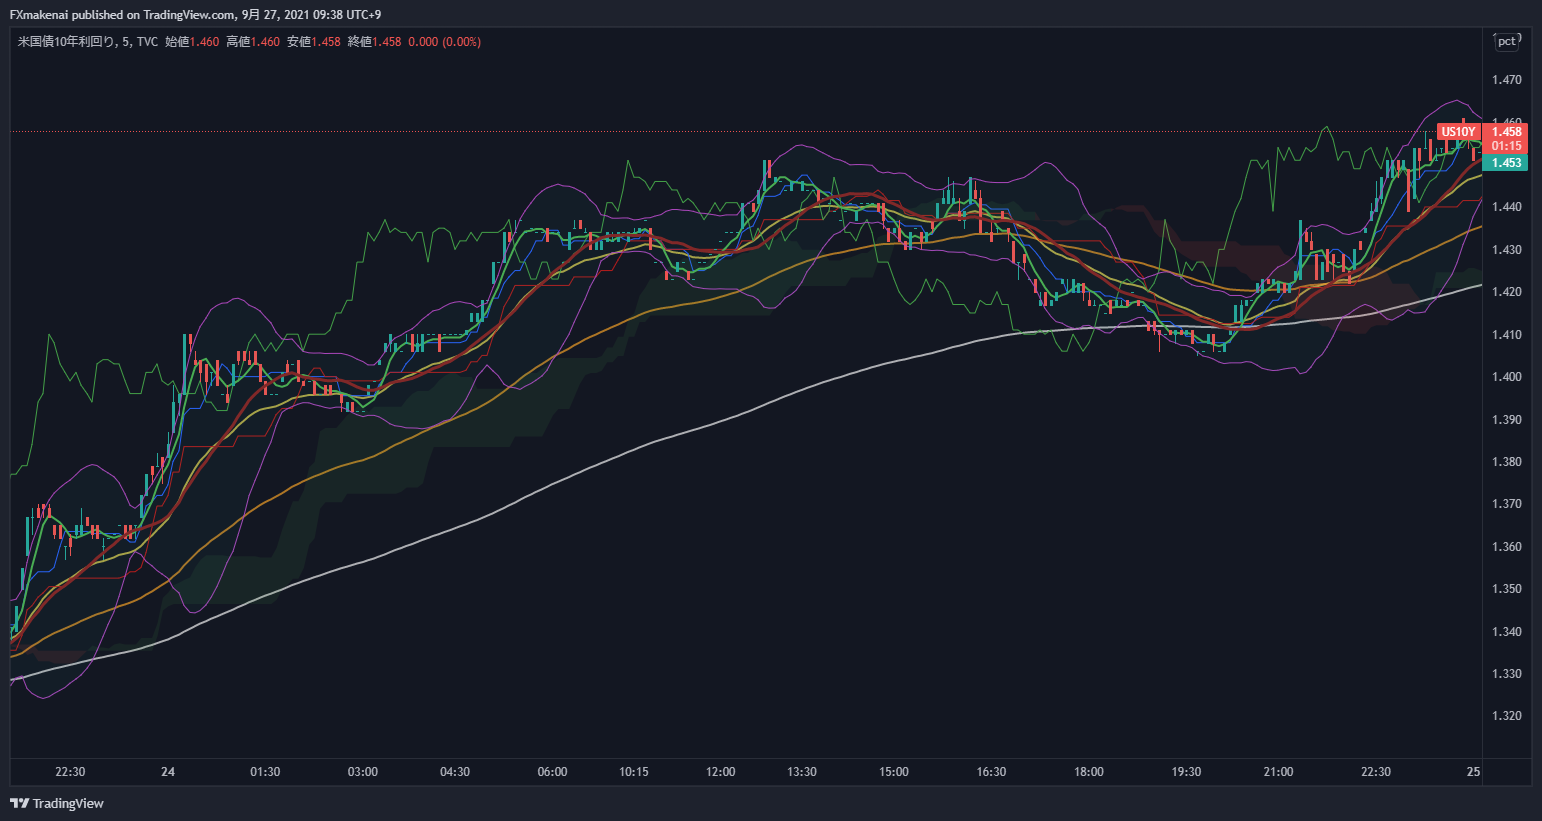Click the 1.380 price axis label
The height and width of the screenshot is (821, 1542).
pos(1506,462)
